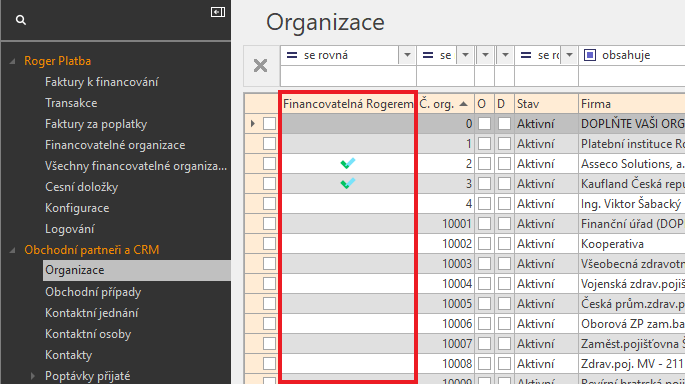
Task: Click the 'Finanční úřad' firm cell
Action: (632, 224)
